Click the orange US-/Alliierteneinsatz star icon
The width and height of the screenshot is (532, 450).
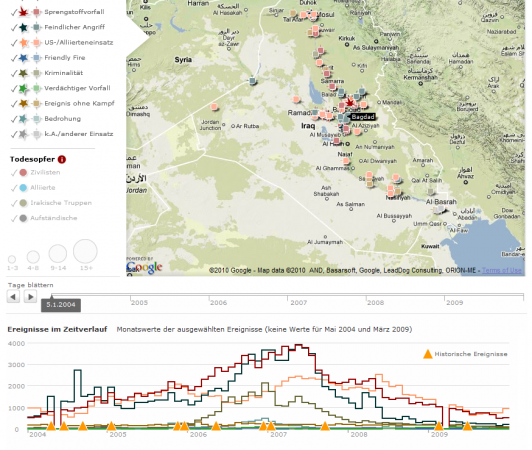(23, 43)
